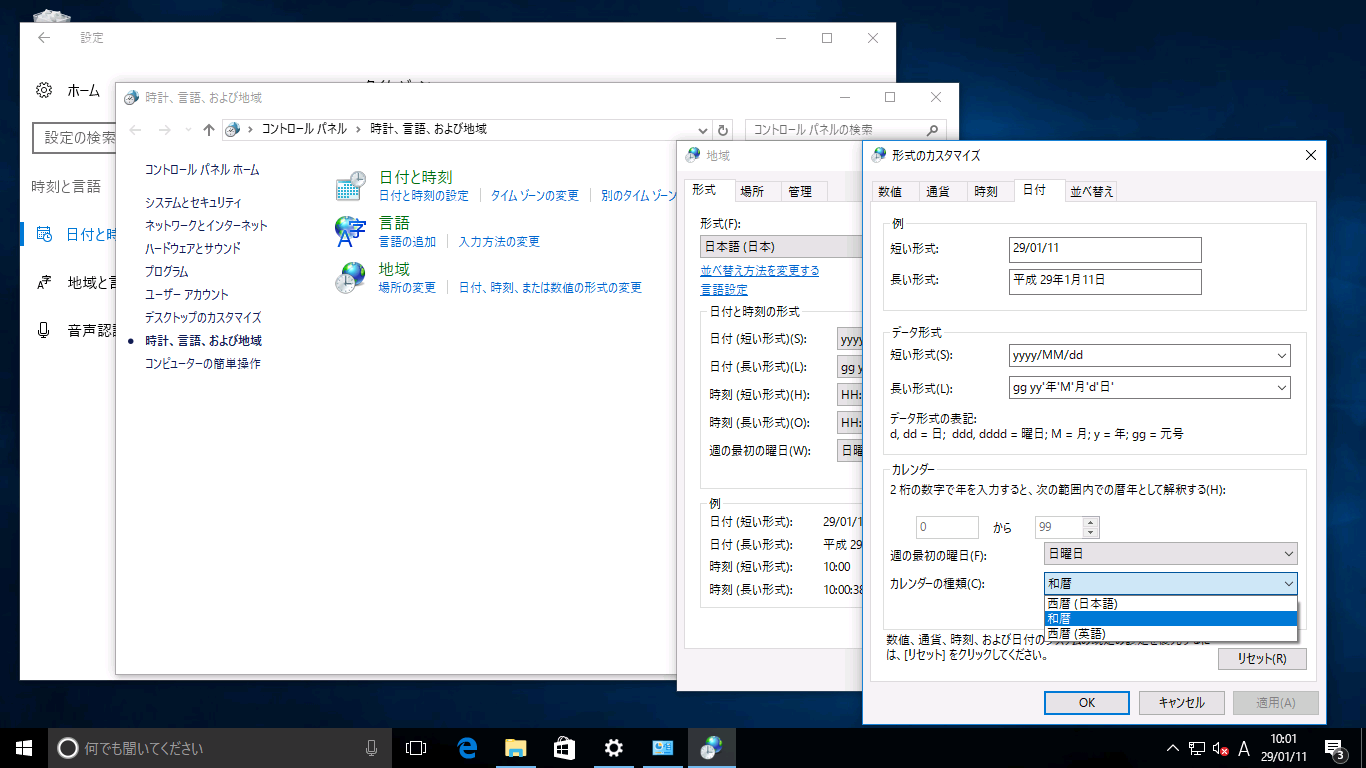Click the Date and Time clock icon
The image size is (1366, 768).
(x=351, y=185)
